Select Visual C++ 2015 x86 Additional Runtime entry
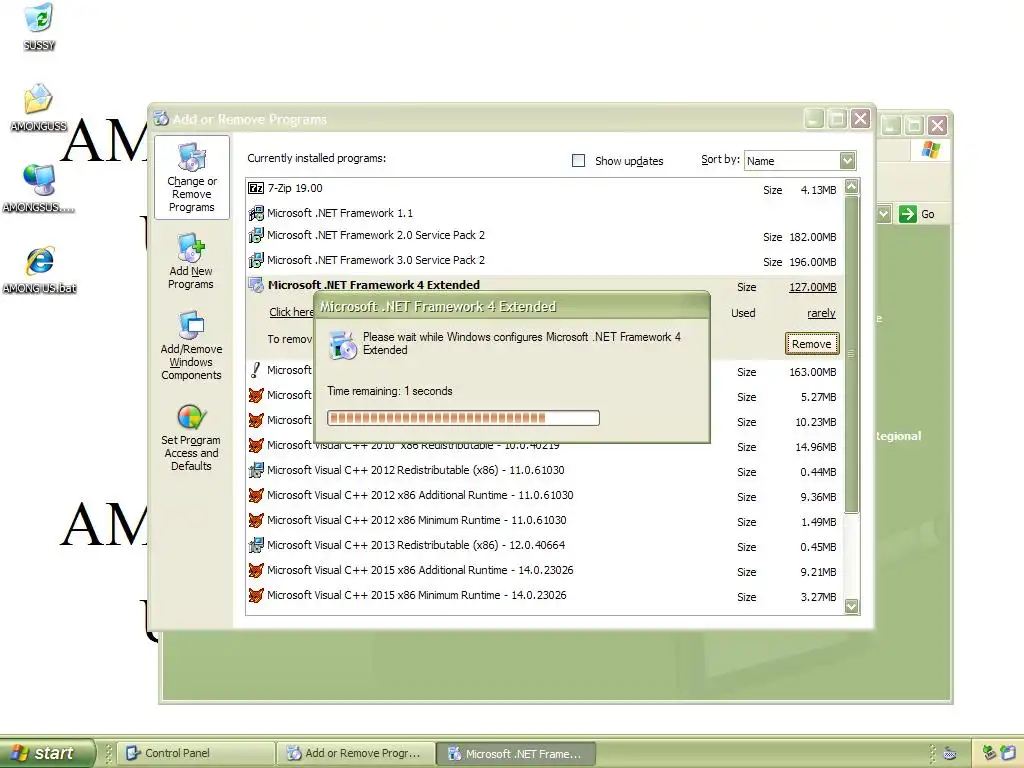 (545, 571)
